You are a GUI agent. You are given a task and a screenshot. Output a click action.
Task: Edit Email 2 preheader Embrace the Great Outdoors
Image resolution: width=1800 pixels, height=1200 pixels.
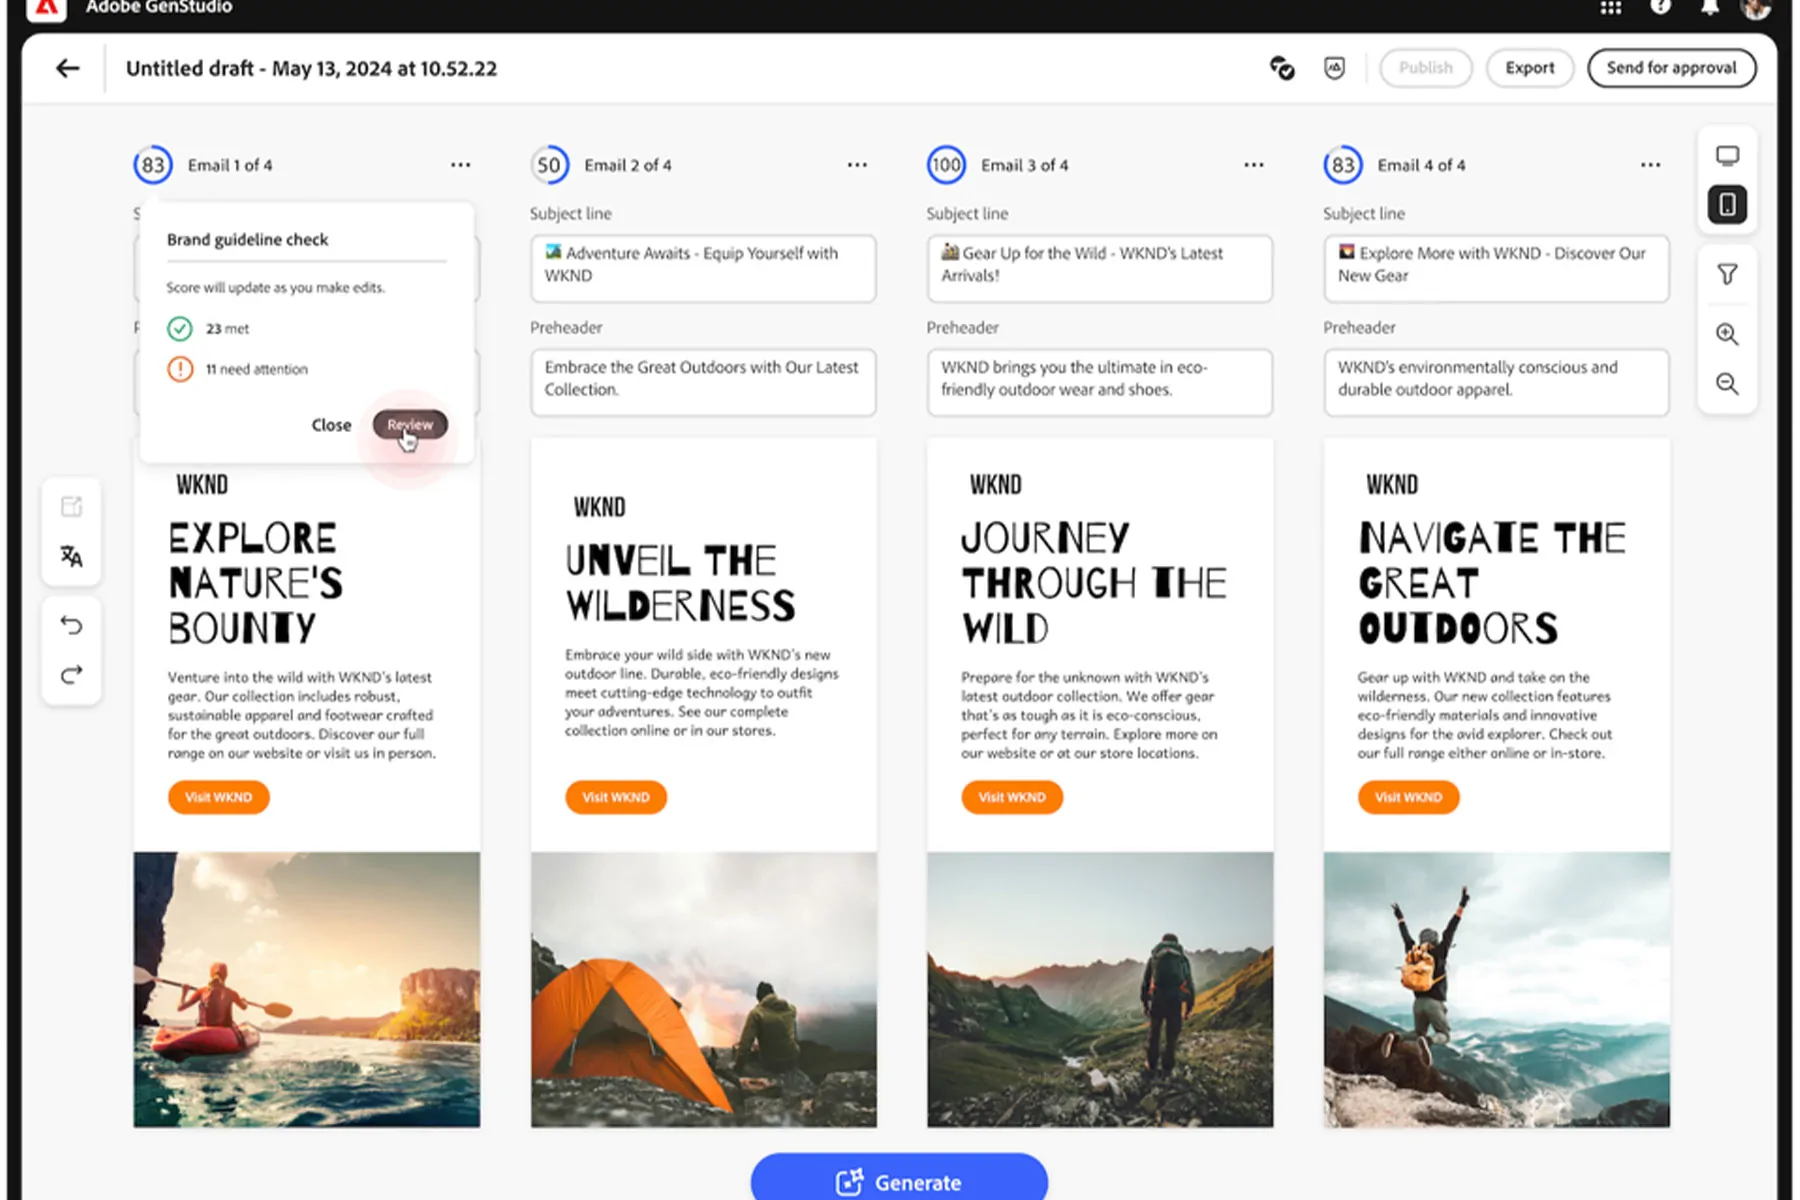coord(703,382)
